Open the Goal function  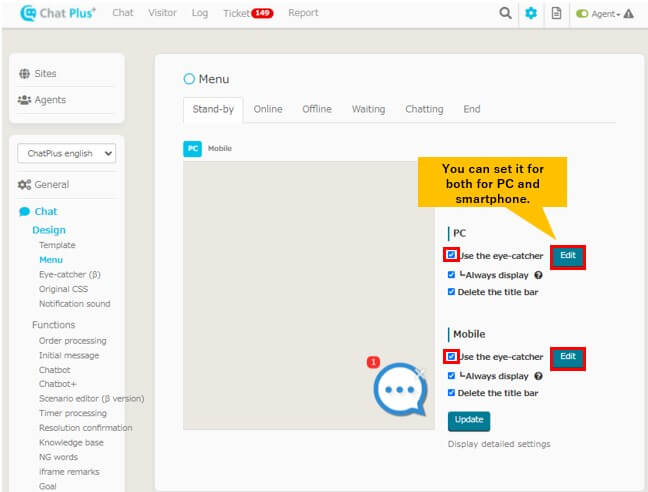pos(48,486)
